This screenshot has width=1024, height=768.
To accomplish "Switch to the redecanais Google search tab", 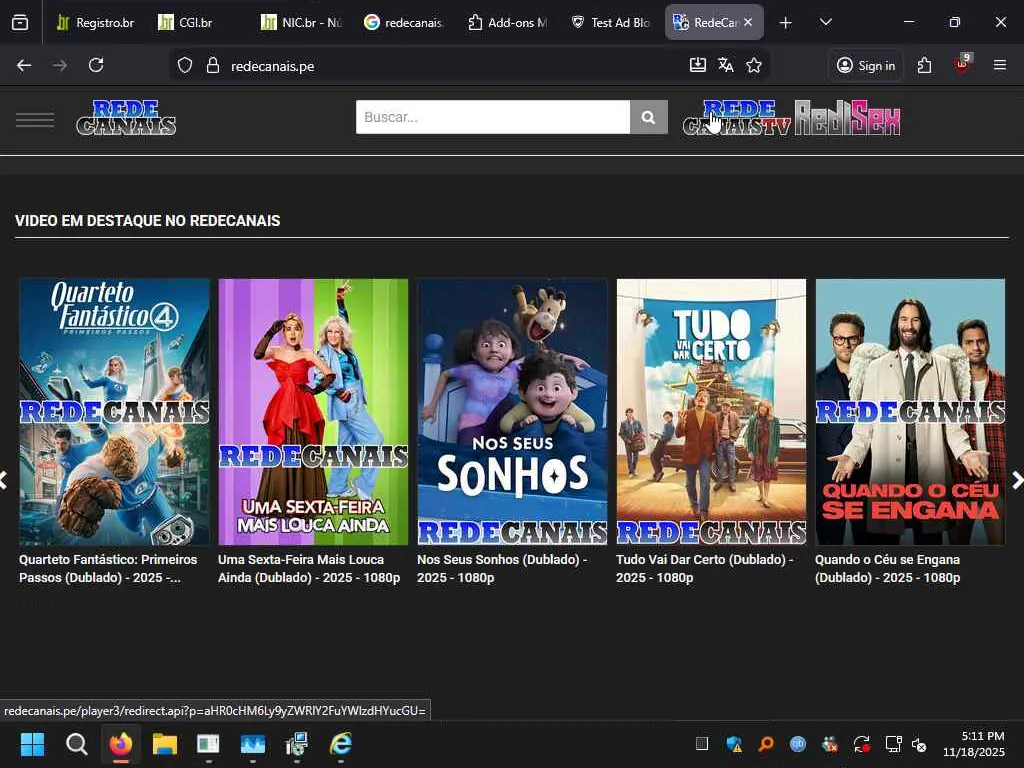I will pos(404,22).
